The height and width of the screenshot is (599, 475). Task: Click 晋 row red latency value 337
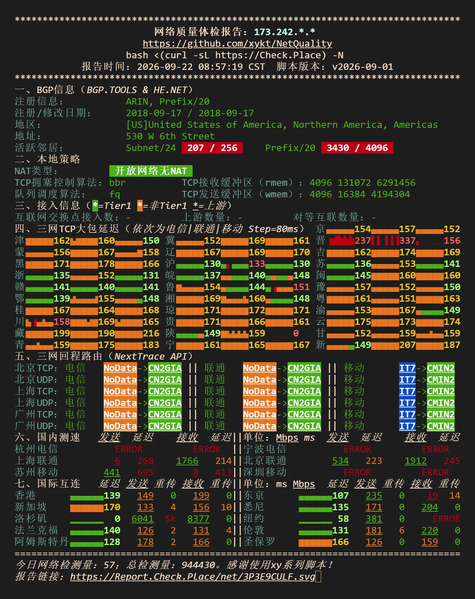pos(407,241)
